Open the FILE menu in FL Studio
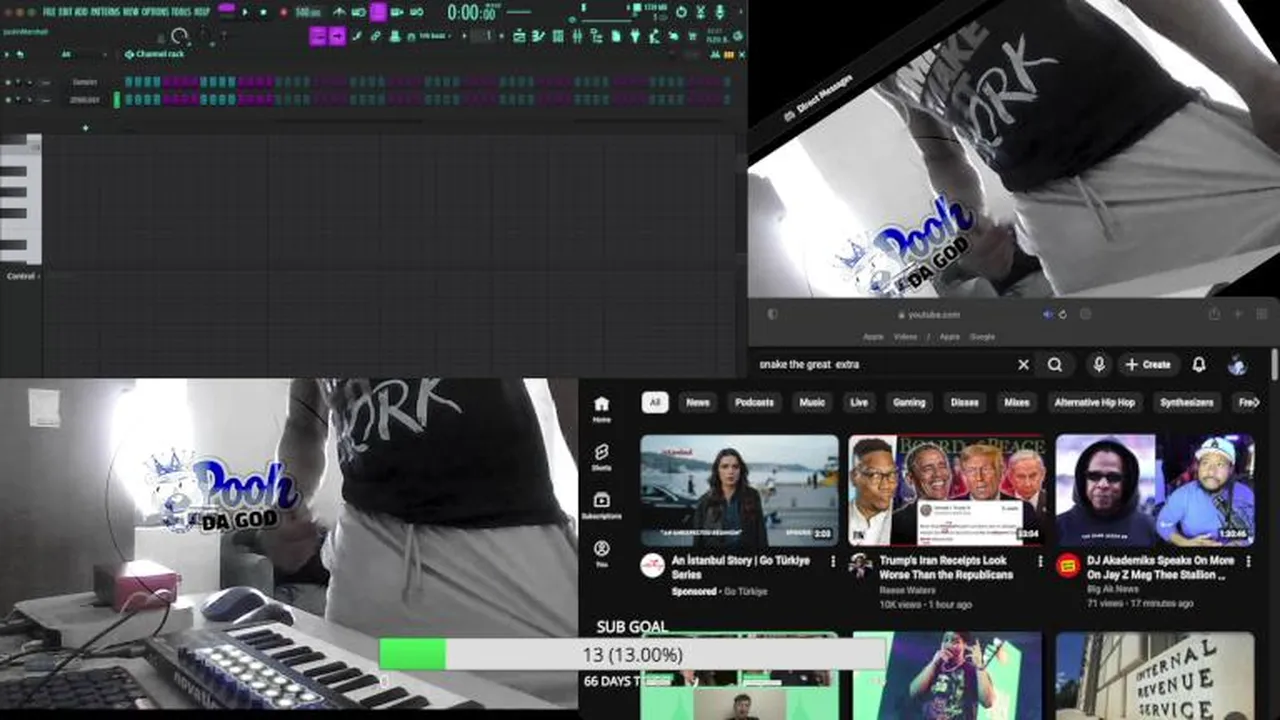1280x720 pixels. click(49, 12)
